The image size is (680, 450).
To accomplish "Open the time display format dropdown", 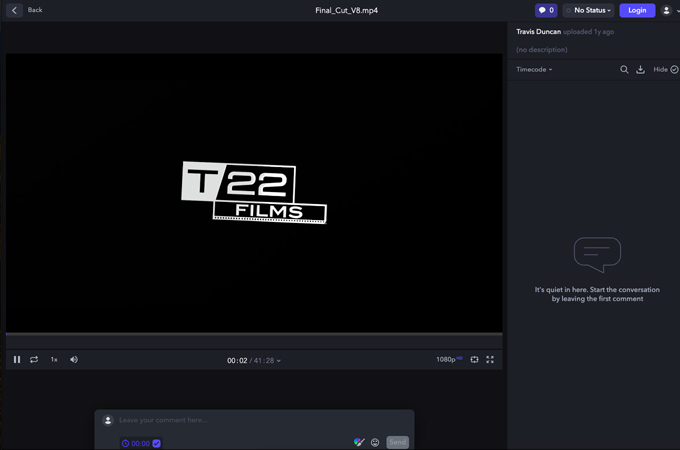I will tap(278, 361).
